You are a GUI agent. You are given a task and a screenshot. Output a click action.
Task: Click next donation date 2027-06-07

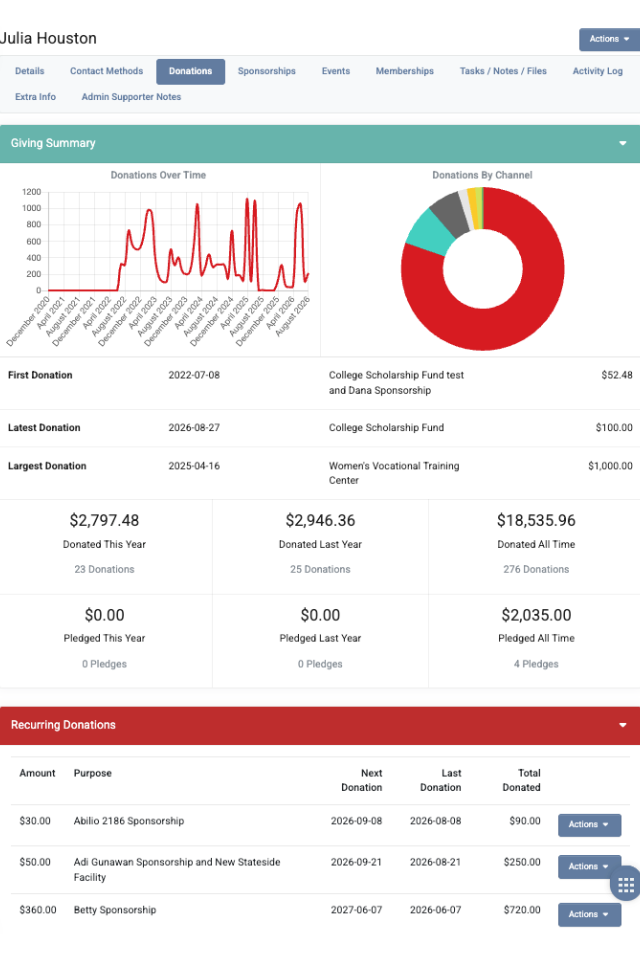[356, 910]
